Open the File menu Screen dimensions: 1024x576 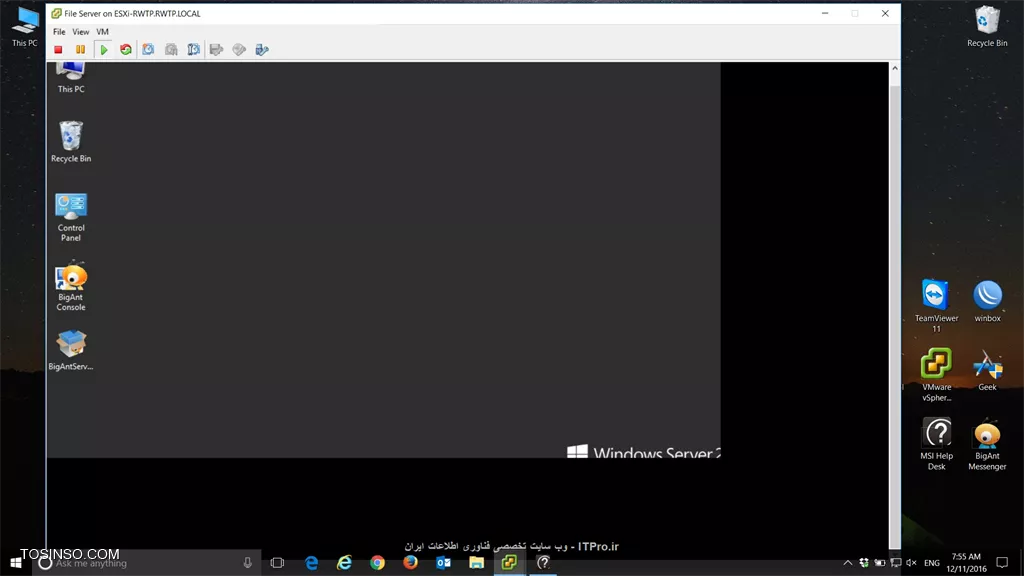[59, 31]
